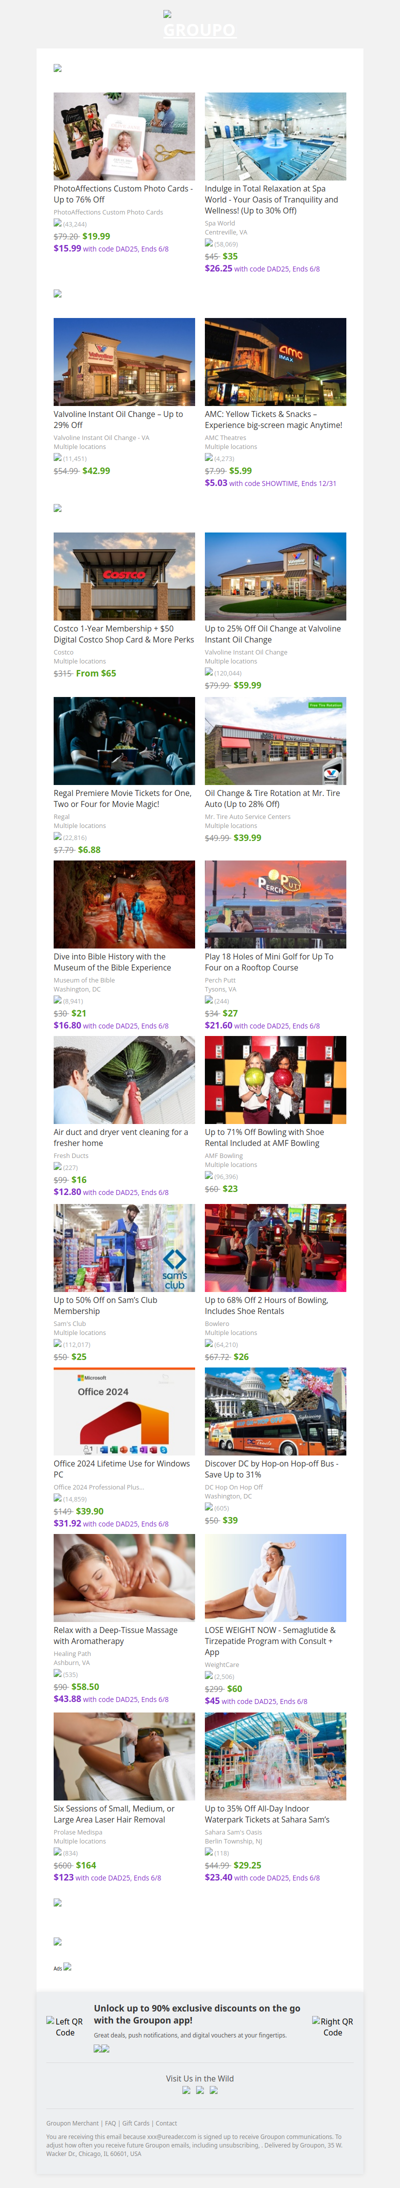Click the middle social icon under Visit Us in the Wild

(200, 2090)
